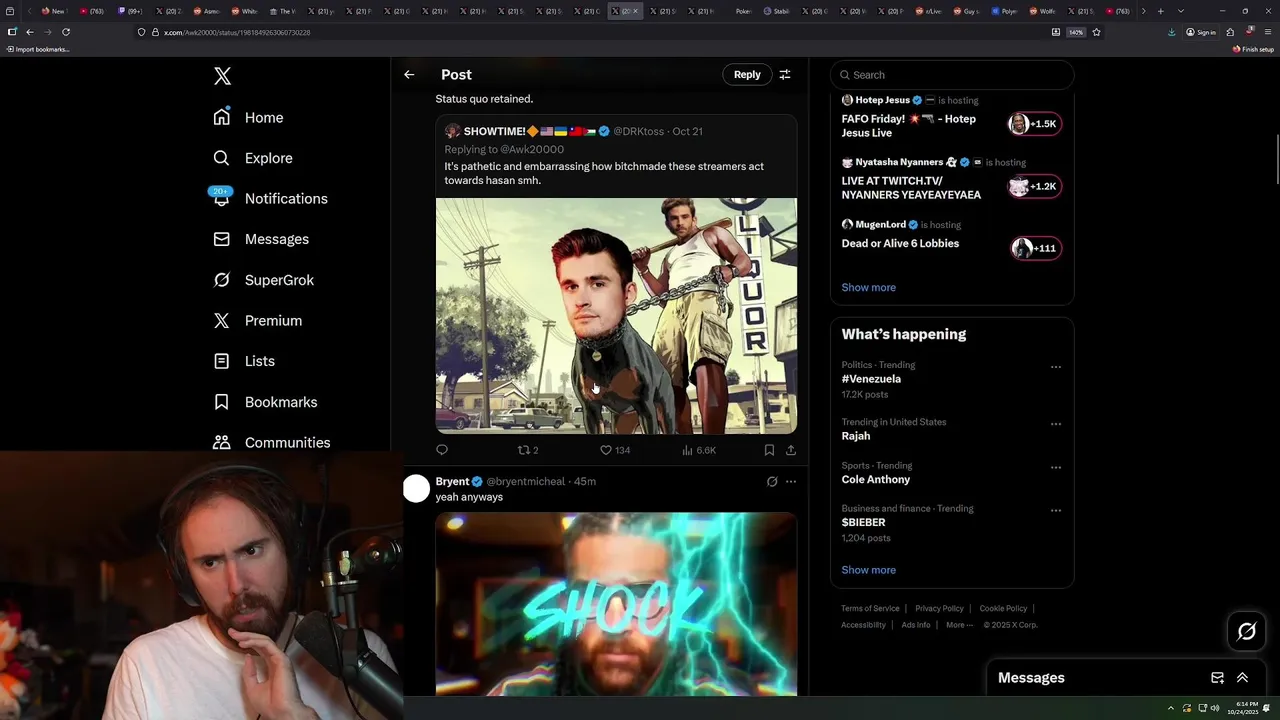
Task: Open reply sorting filter icon
Action: (x=785, y=74)
